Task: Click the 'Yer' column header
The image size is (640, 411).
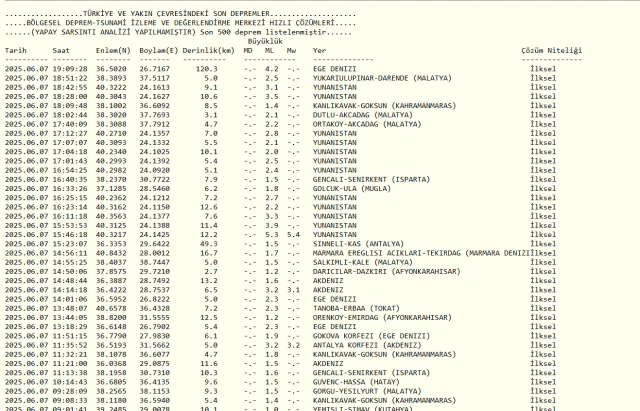Action: click(x=320, y=51)
